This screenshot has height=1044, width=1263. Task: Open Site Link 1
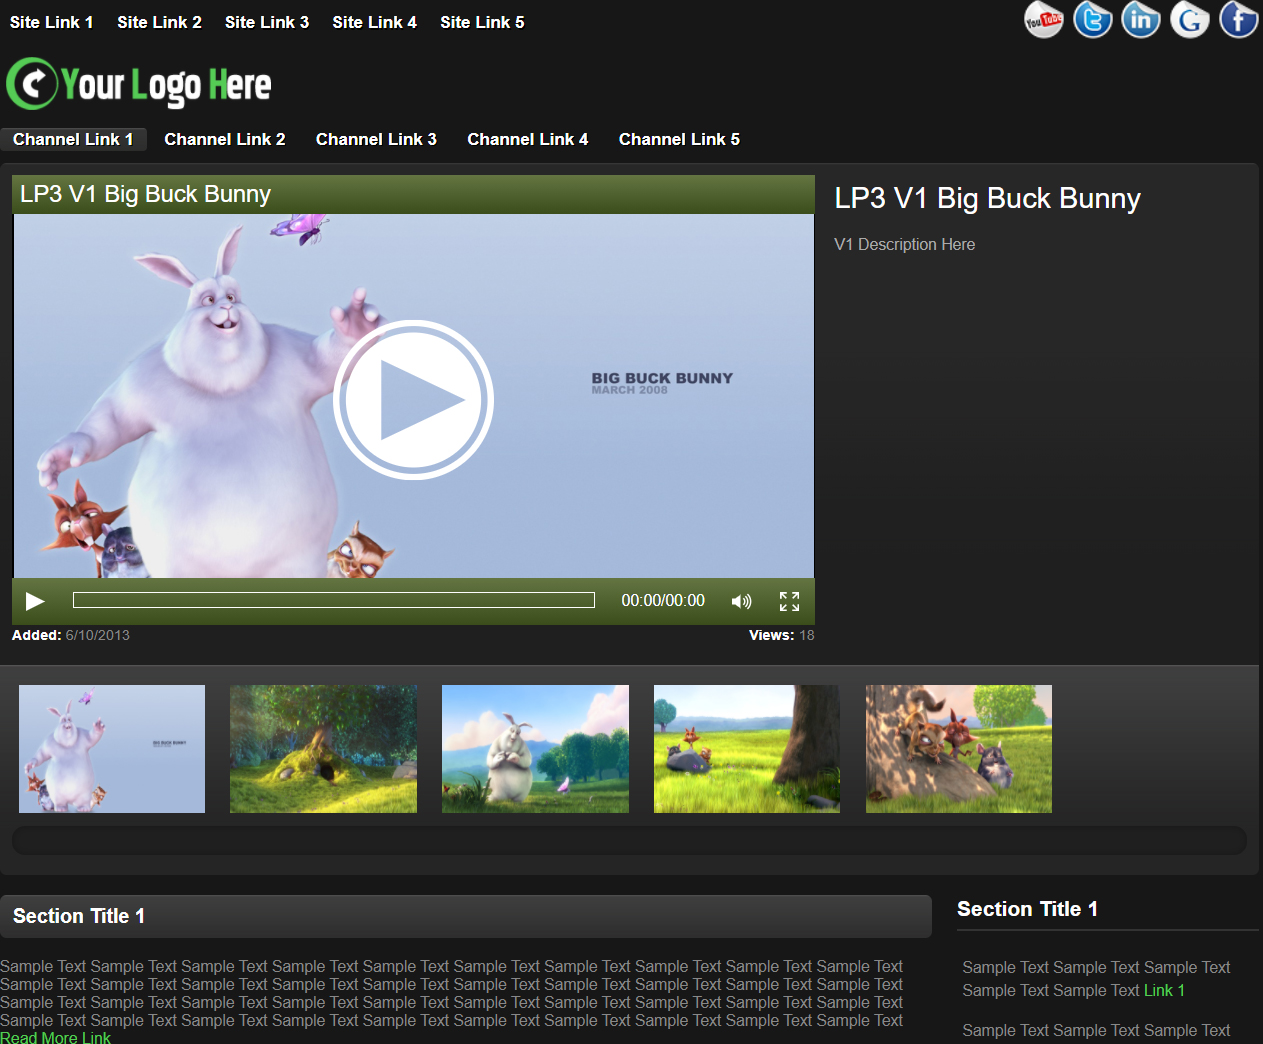(x=51, y=22)
